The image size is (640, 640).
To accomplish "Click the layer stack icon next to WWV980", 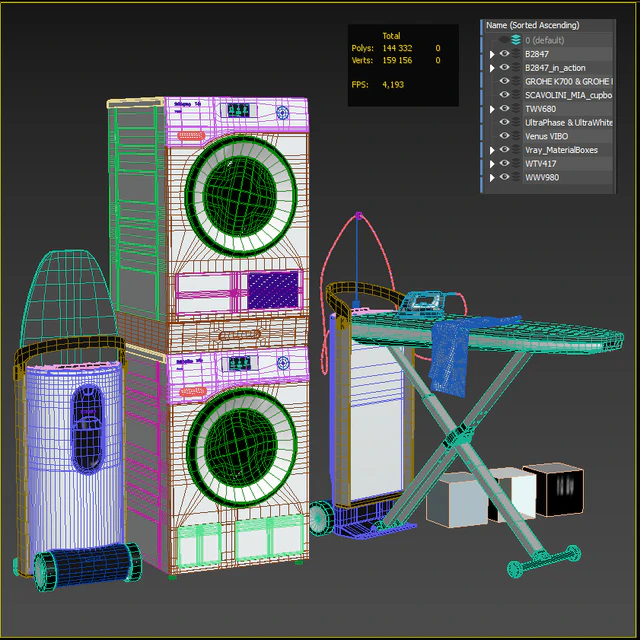I will point(516,177).
